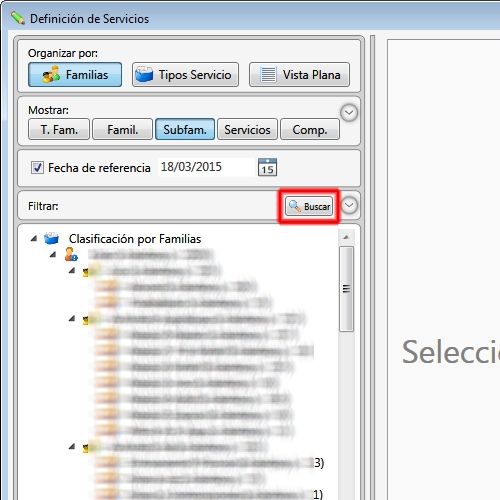Click the reference date input field
The image size is (500, 500).
(x=206, y=167)
